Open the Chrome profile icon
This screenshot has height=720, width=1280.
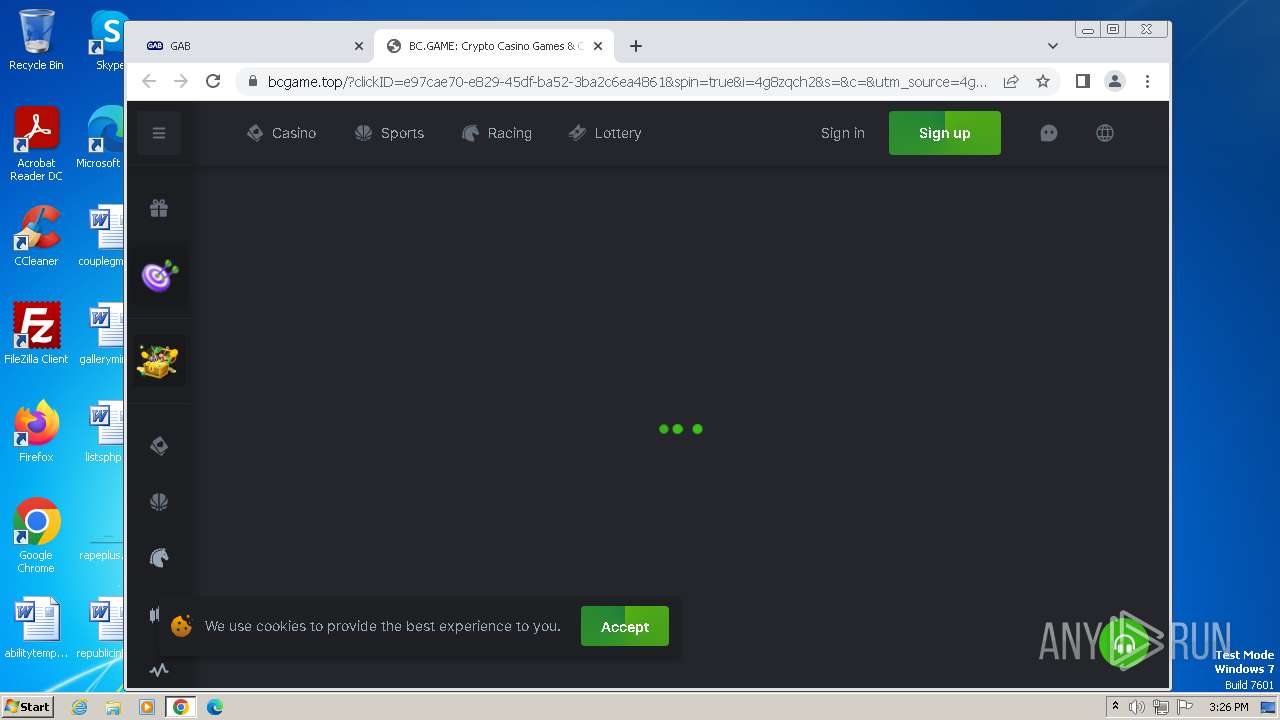(x=1115, y=81)
